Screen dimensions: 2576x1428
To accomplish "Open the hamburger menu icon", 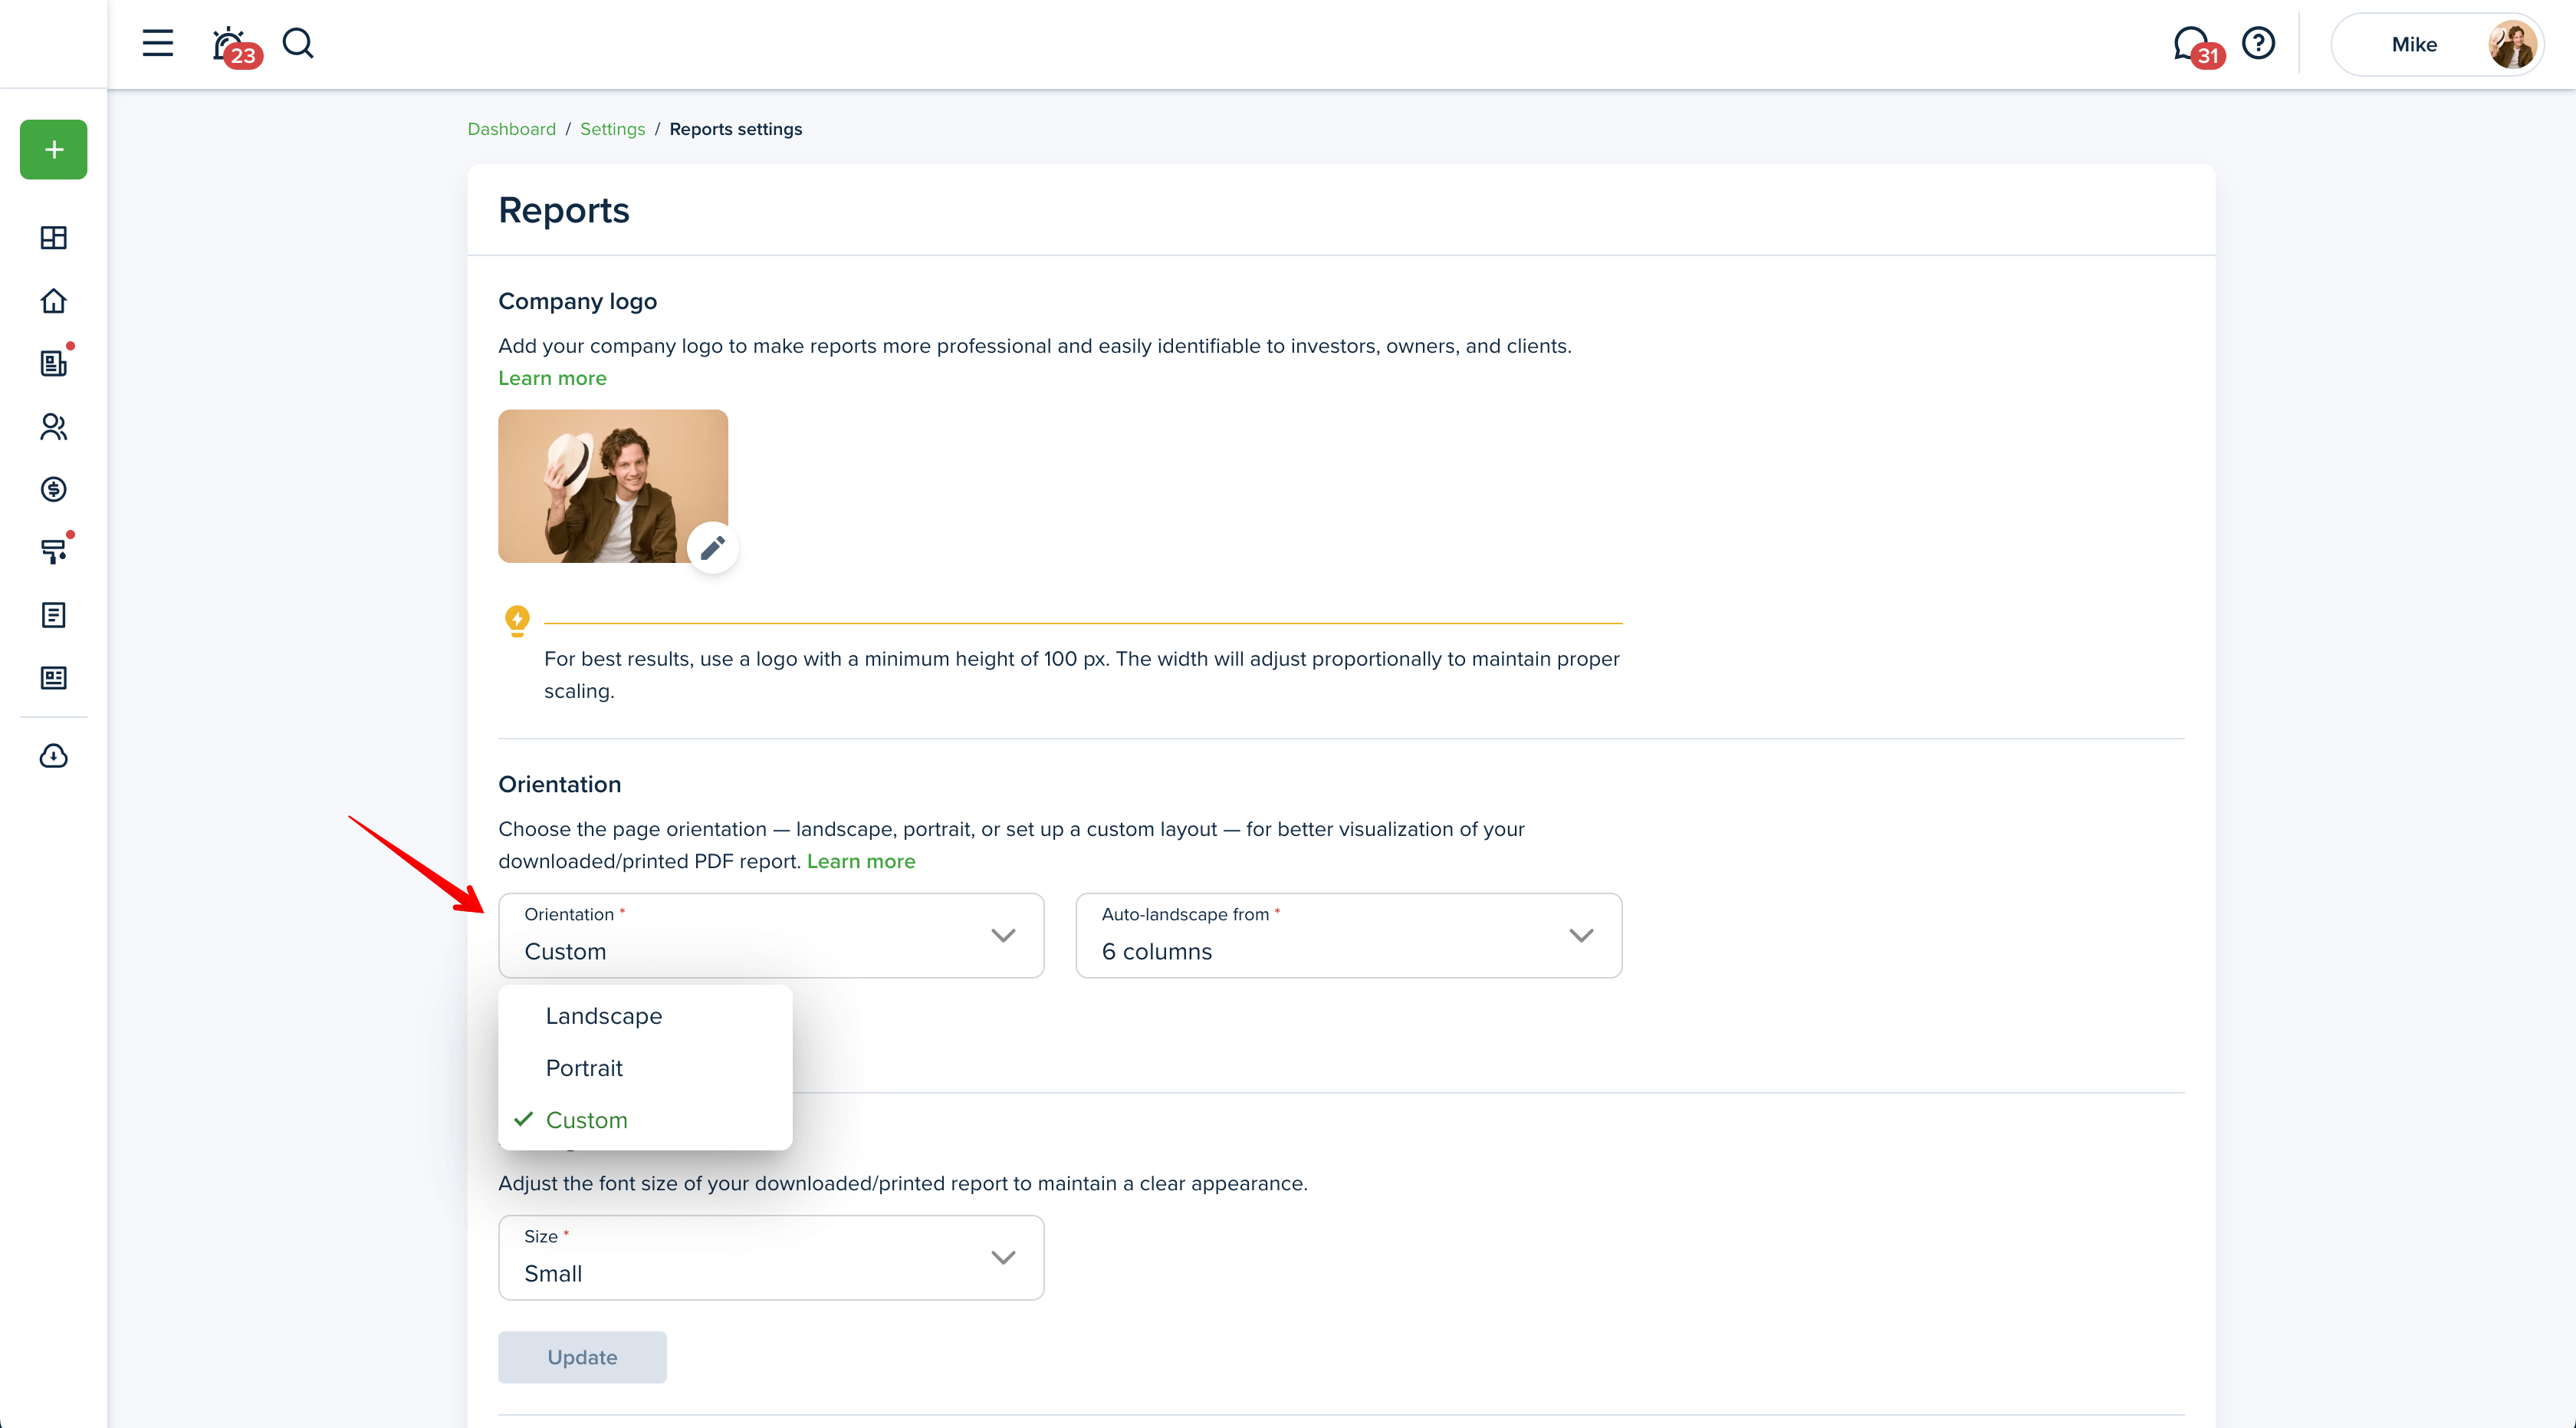I will [x=157, y=43].
